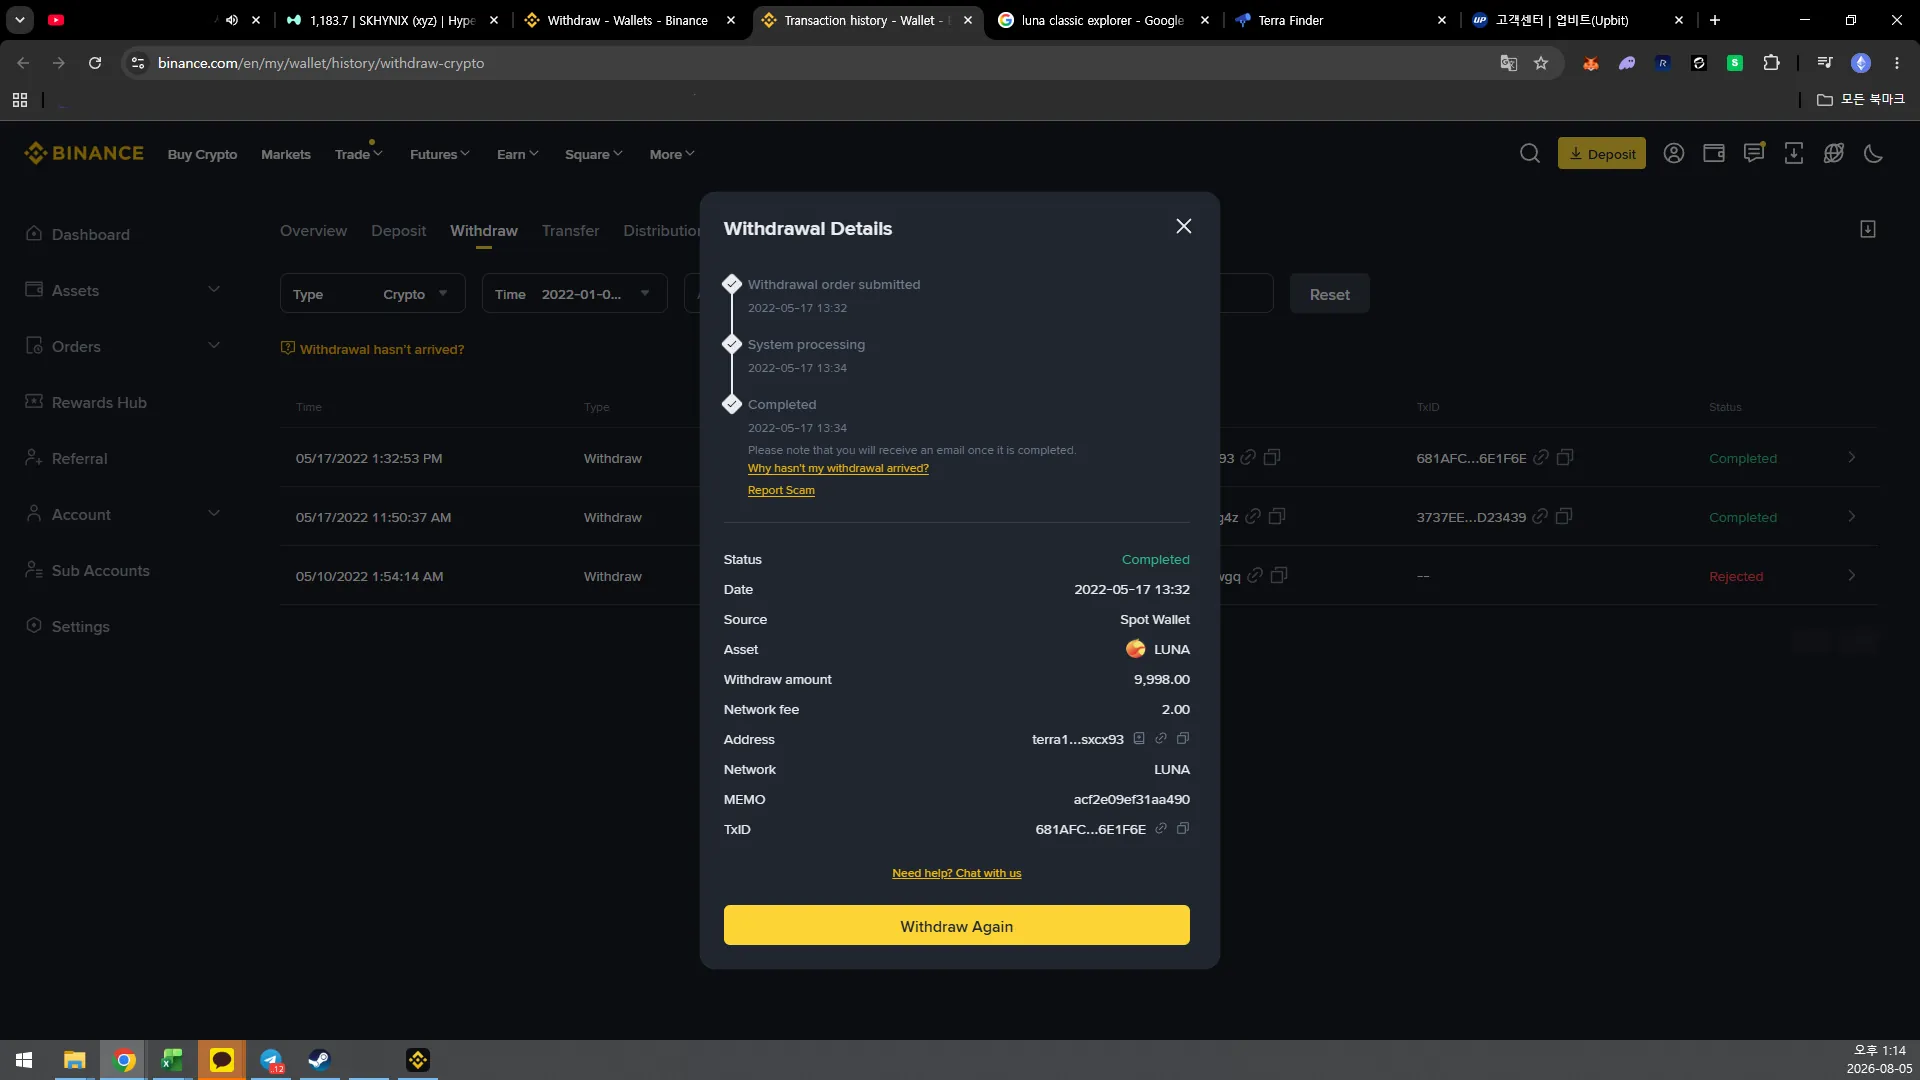The image size is (1920, 1080).
Task: Open details chevron for 11:50:37 AM withdrawal row
Action: 1852,517
